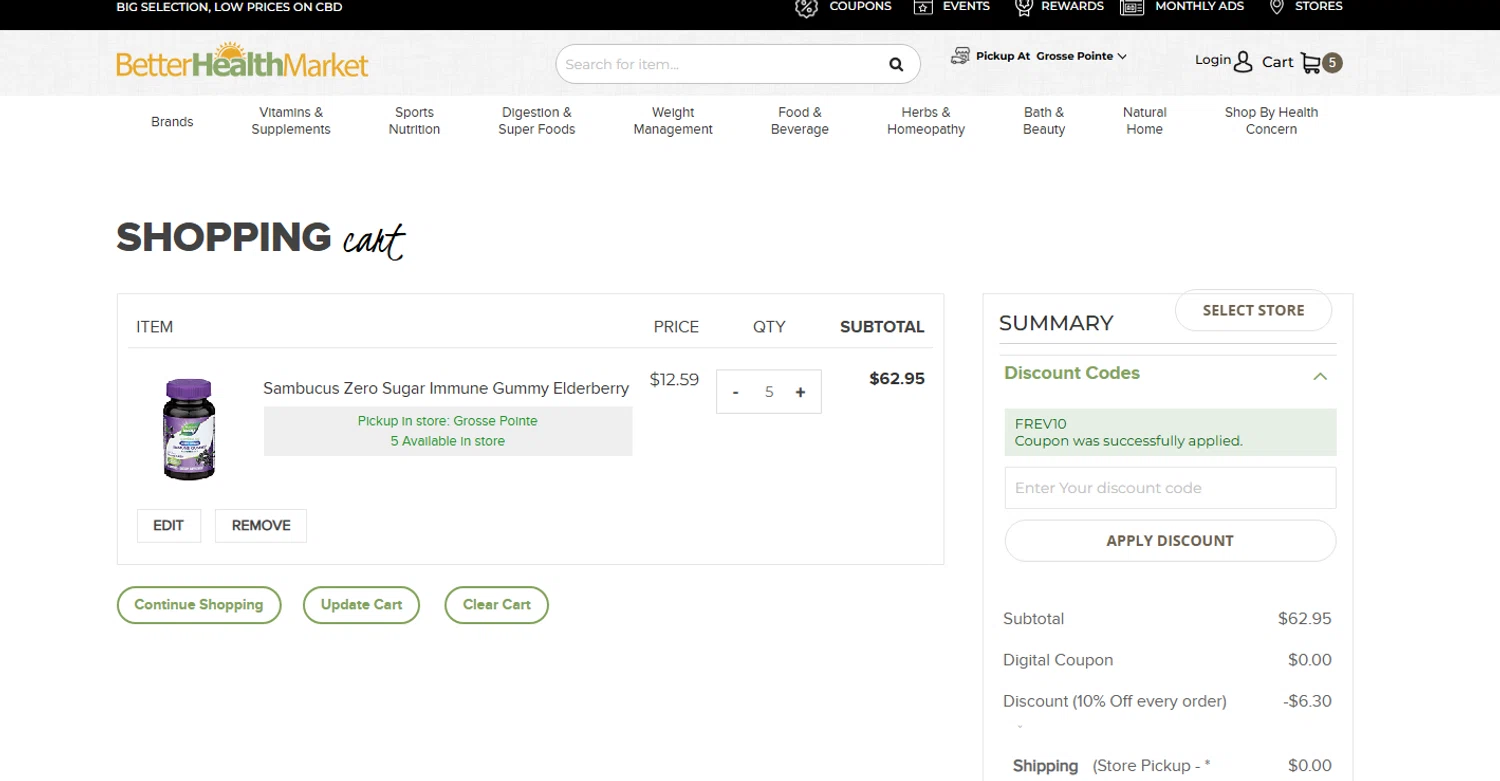Click the Apply Discount button
The image size is (1500, 781).
tap(1170, 541)
